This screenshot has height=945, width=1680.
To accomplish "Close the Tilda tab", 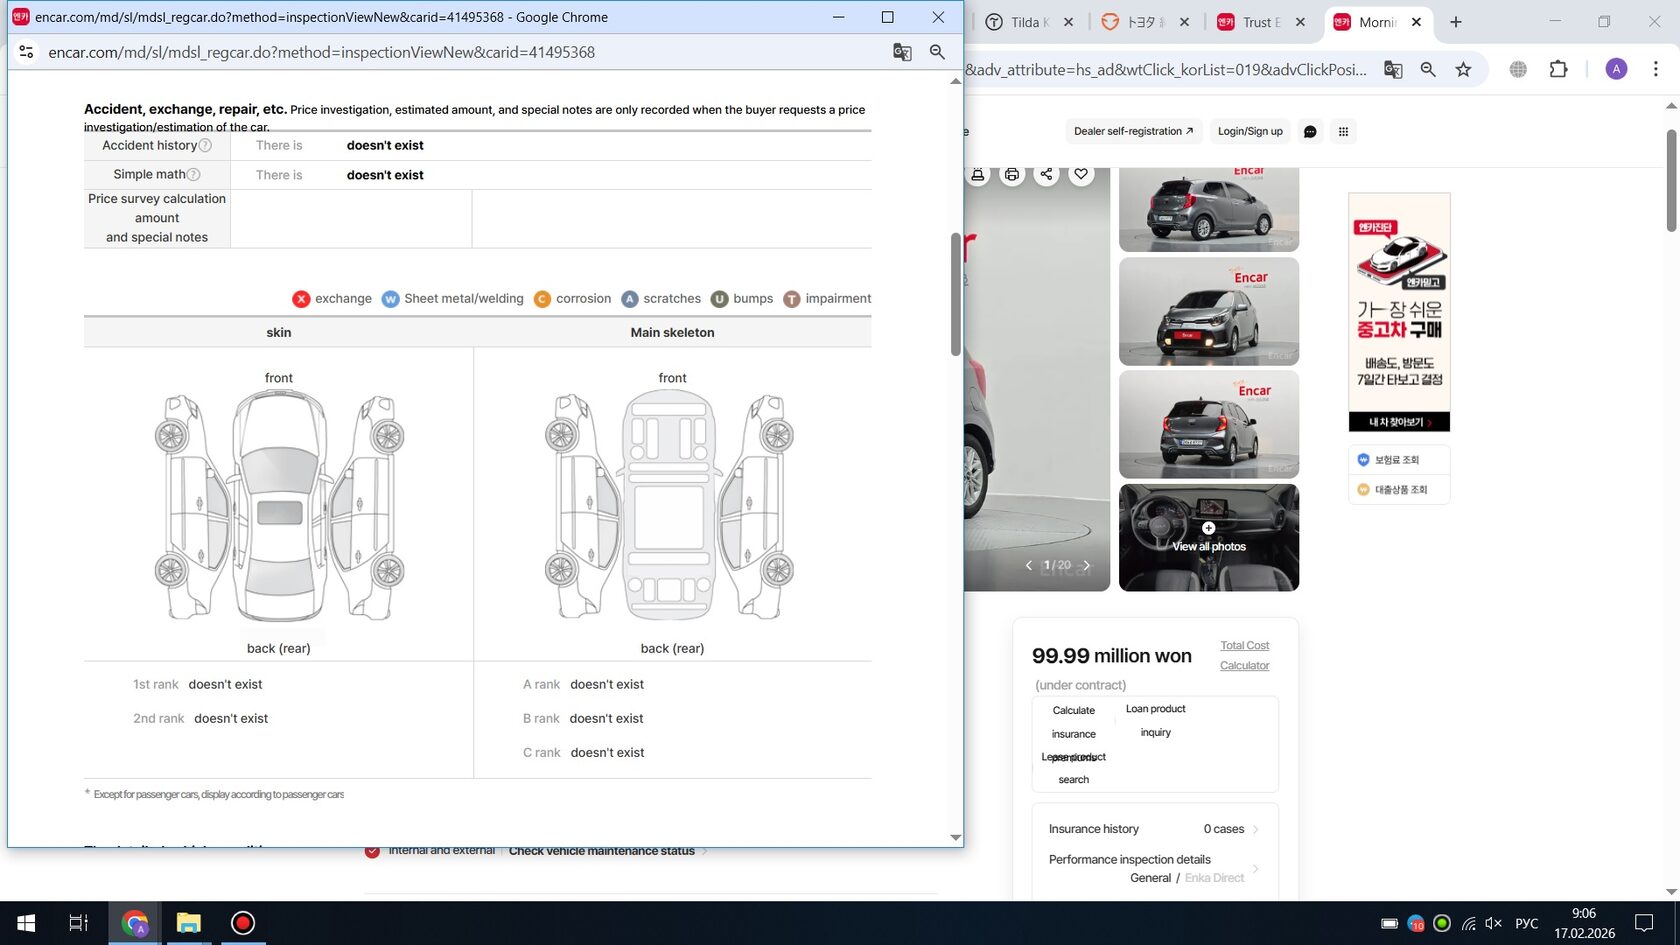I will (1068, 22).
